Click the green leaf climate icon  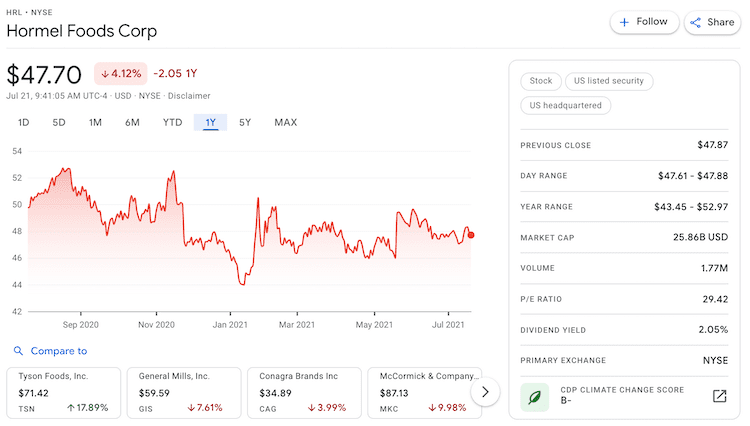tap(534, 397)
